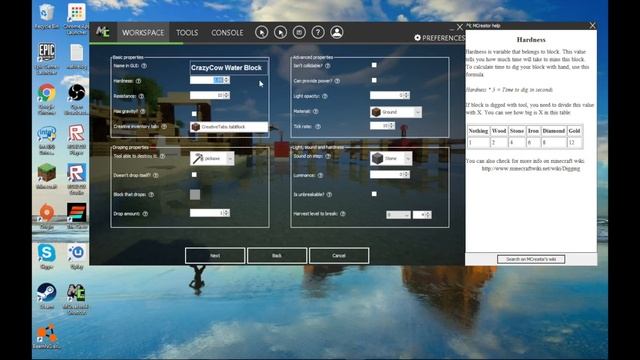The height and width of the screenshot is (360, 640).
Task: Click the help icon next to Luminance
Action: tap(320, 176)
